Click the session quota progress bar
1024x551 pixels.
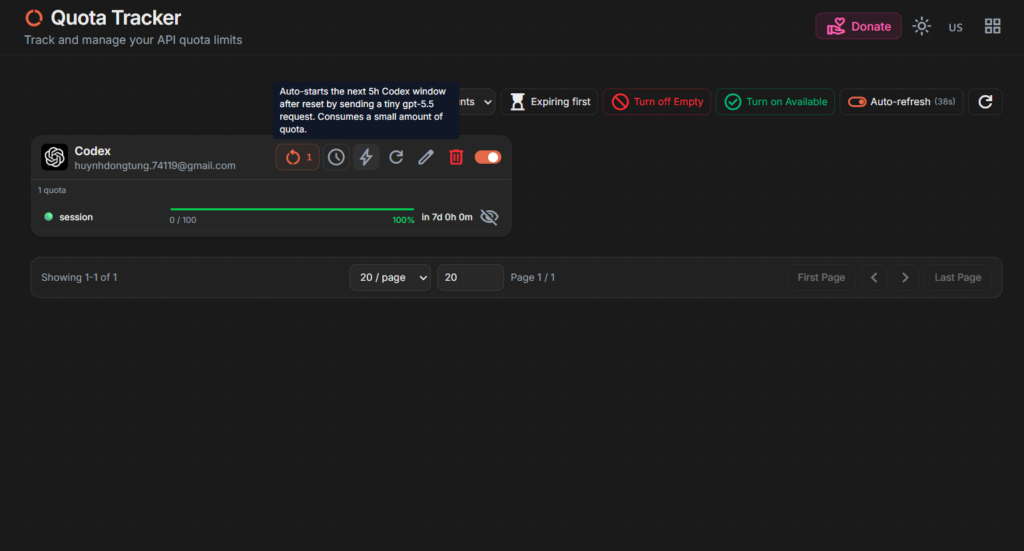pos(292,210)
